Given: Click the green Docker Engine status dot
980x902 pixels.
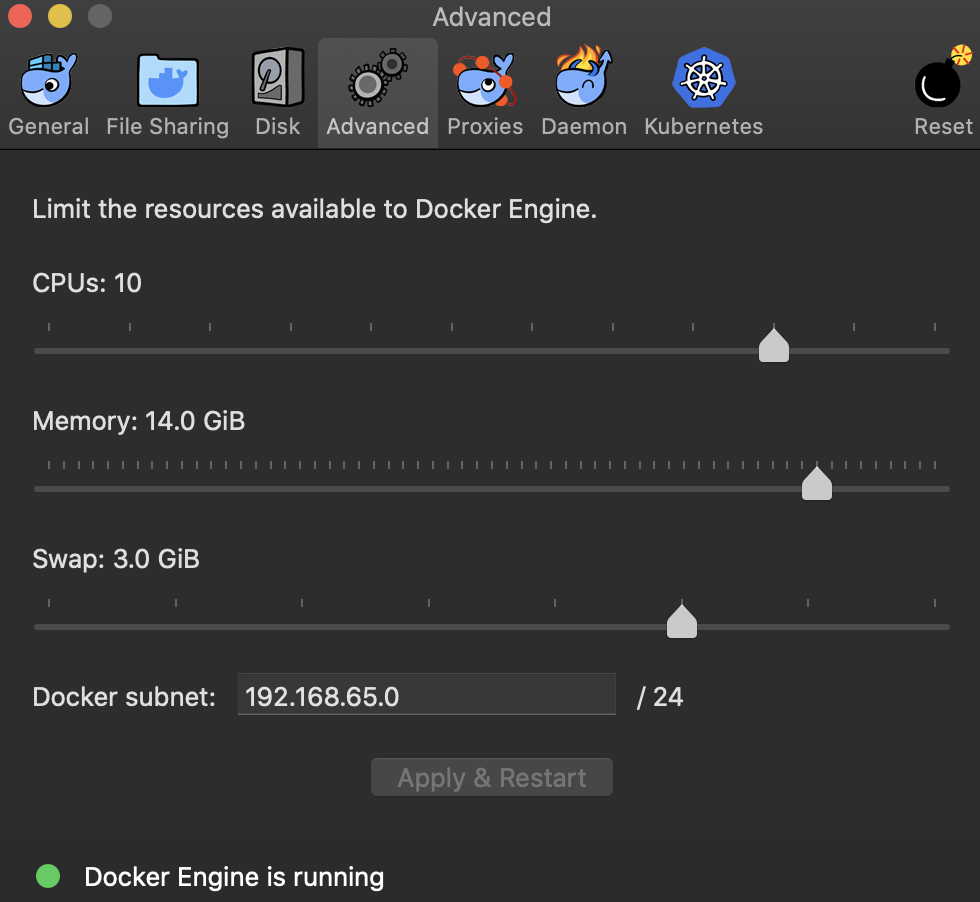Looking at the screenshot, I should [x=48, y=877].
